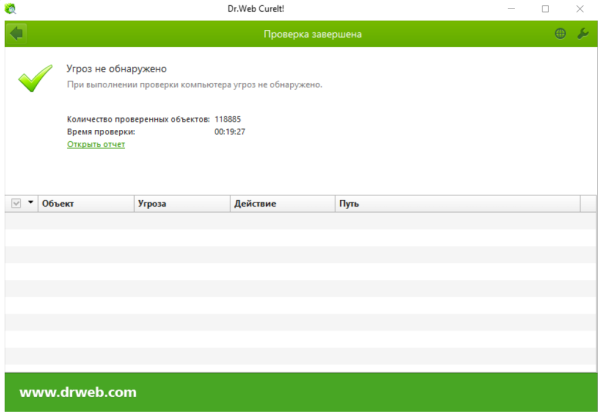
Task: Minimize the Dr.Web CureIt! window
Action: pyautogui.click(x=511, y=9)
